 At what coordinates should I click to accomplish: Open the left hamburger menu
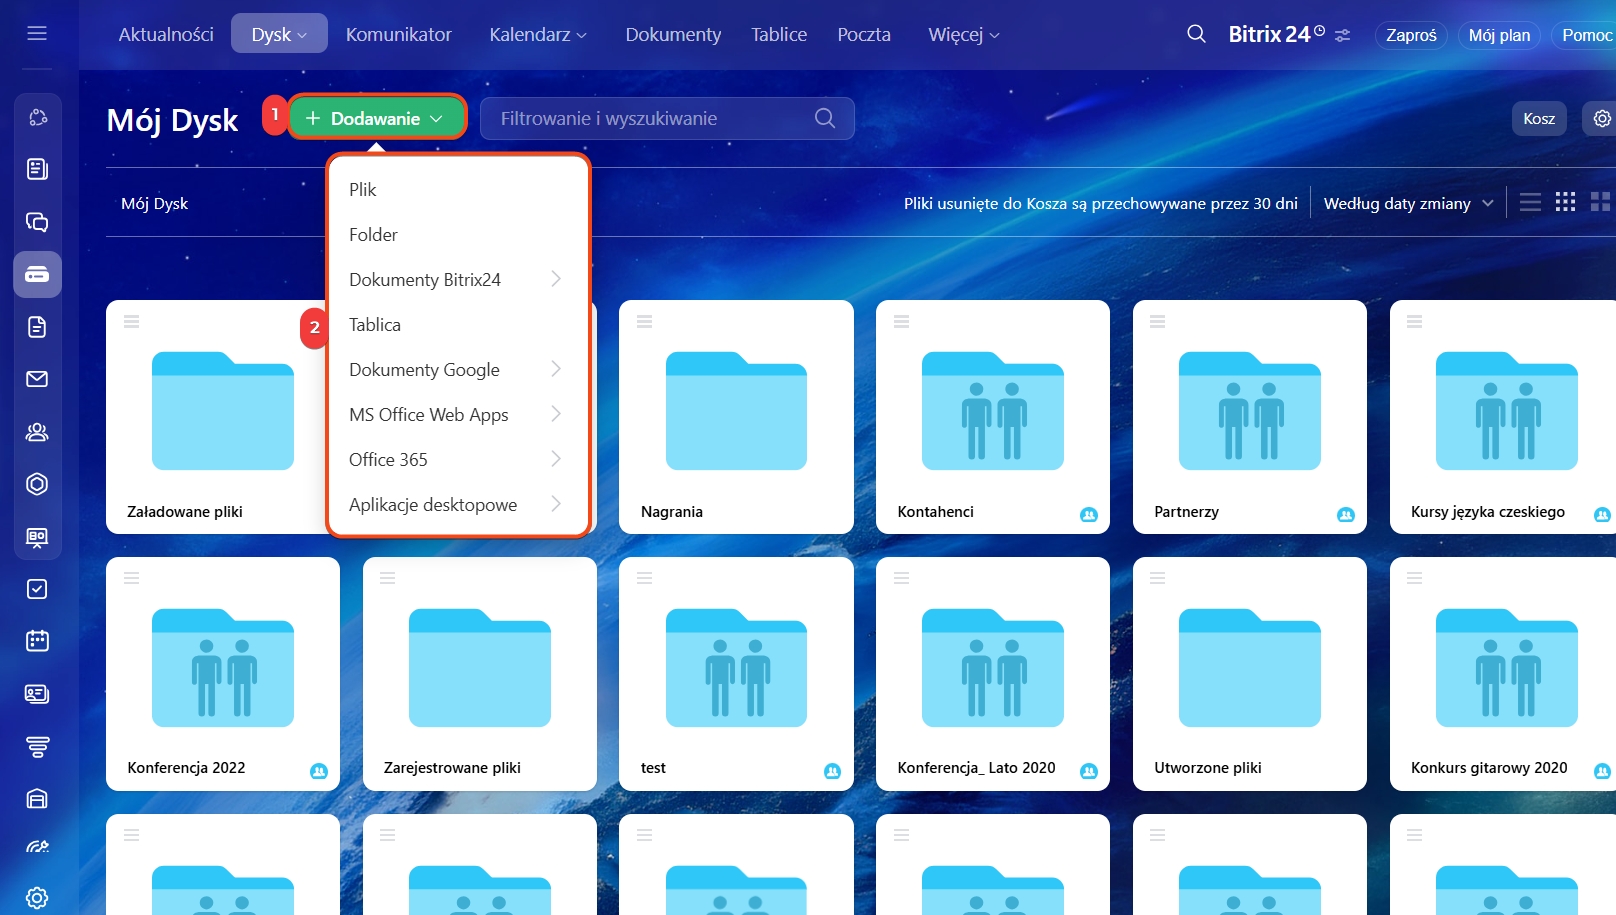pos(37,34)
